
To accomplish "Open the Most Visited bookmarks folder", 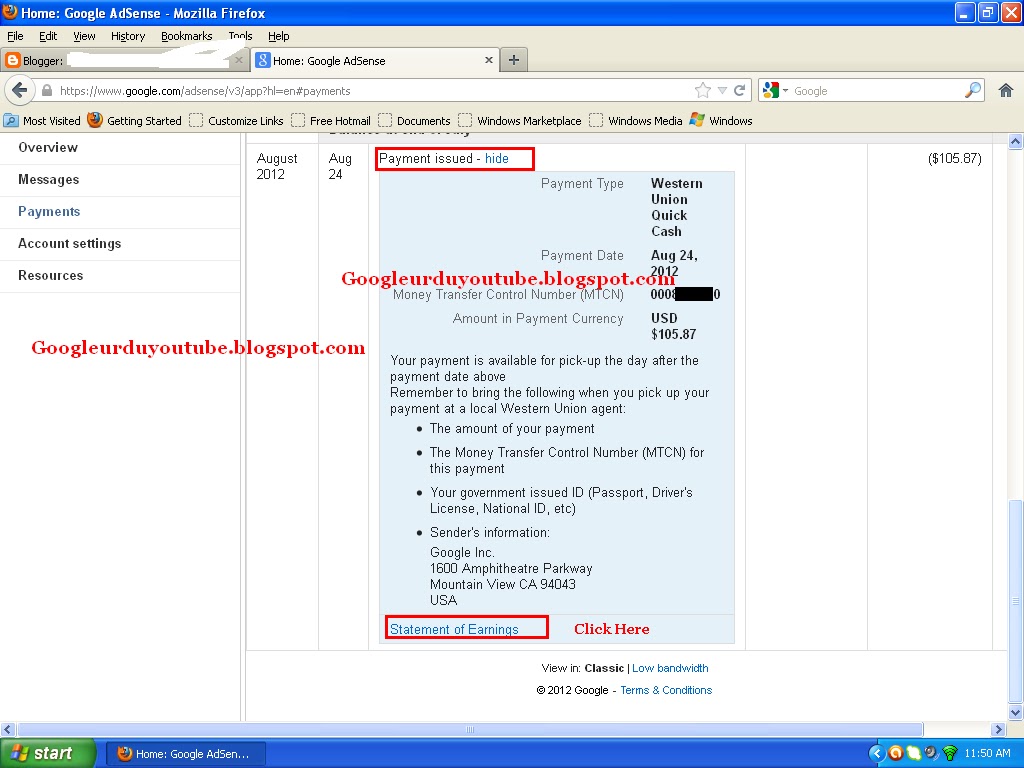I will pos(42,121).
